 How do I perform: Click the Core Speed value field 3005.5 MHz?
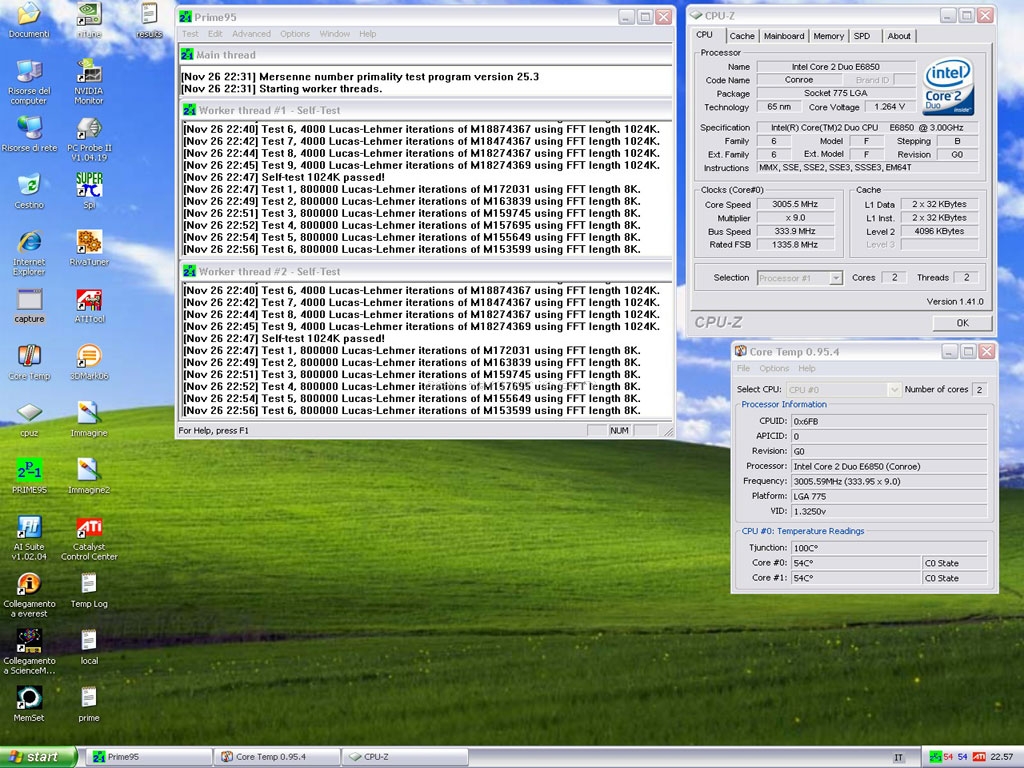click(x=795, y=204)
